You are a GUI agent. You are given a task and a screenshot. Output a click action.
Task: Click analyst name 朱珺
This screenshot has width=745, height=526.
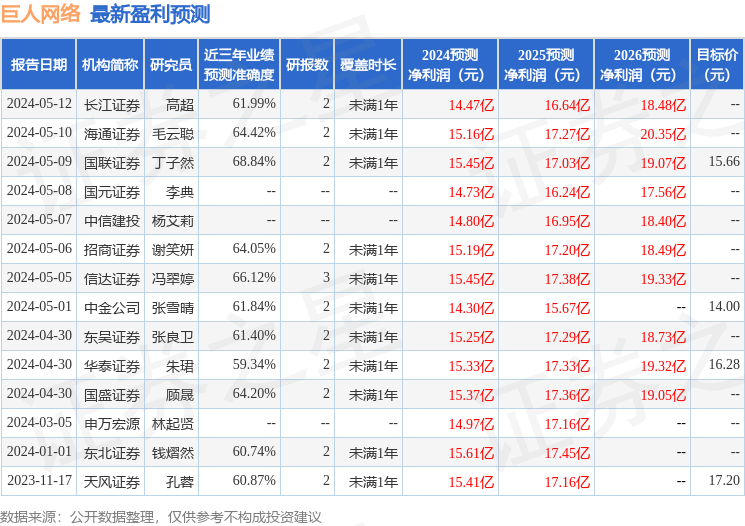click(x=180, y=366)
